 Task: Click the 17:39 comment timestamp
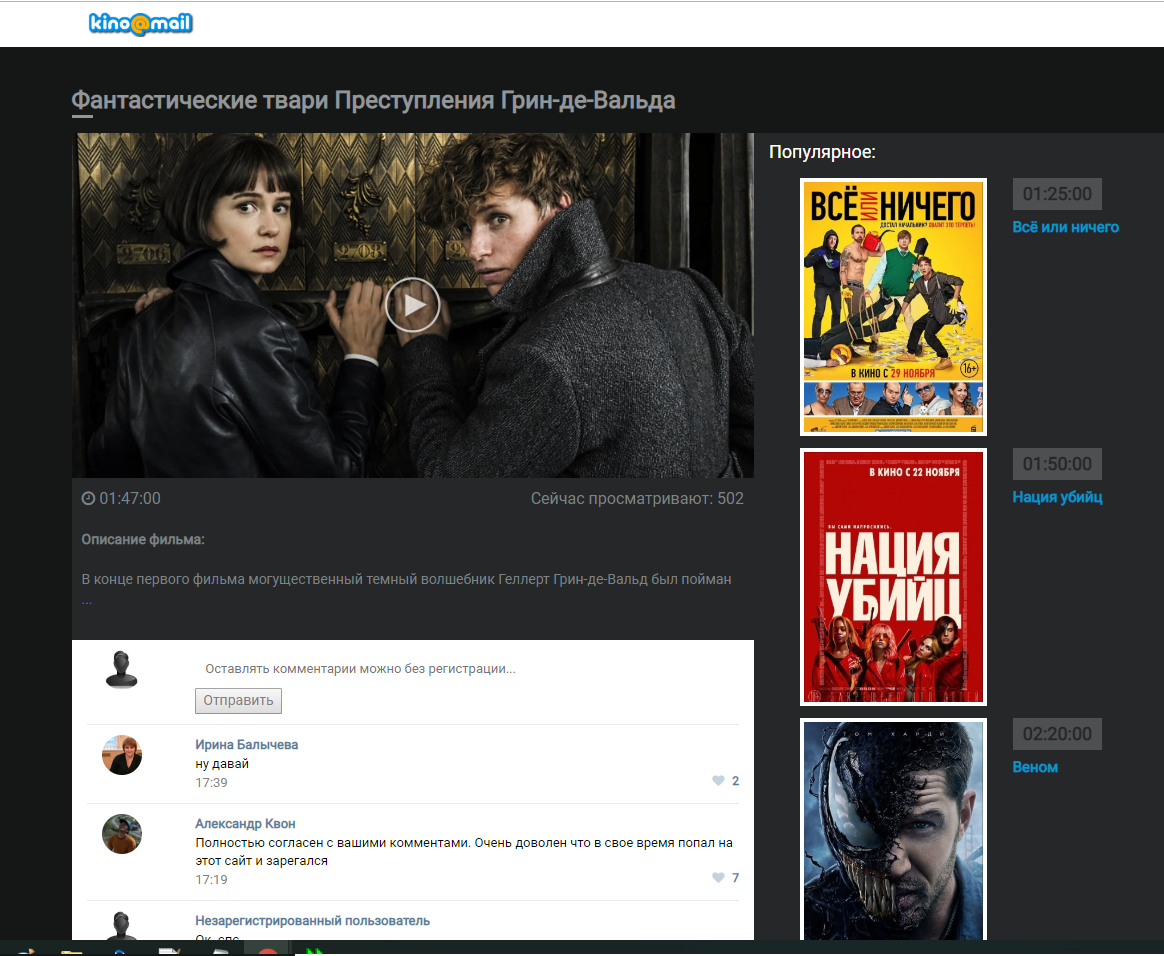(x=212, y=782)
